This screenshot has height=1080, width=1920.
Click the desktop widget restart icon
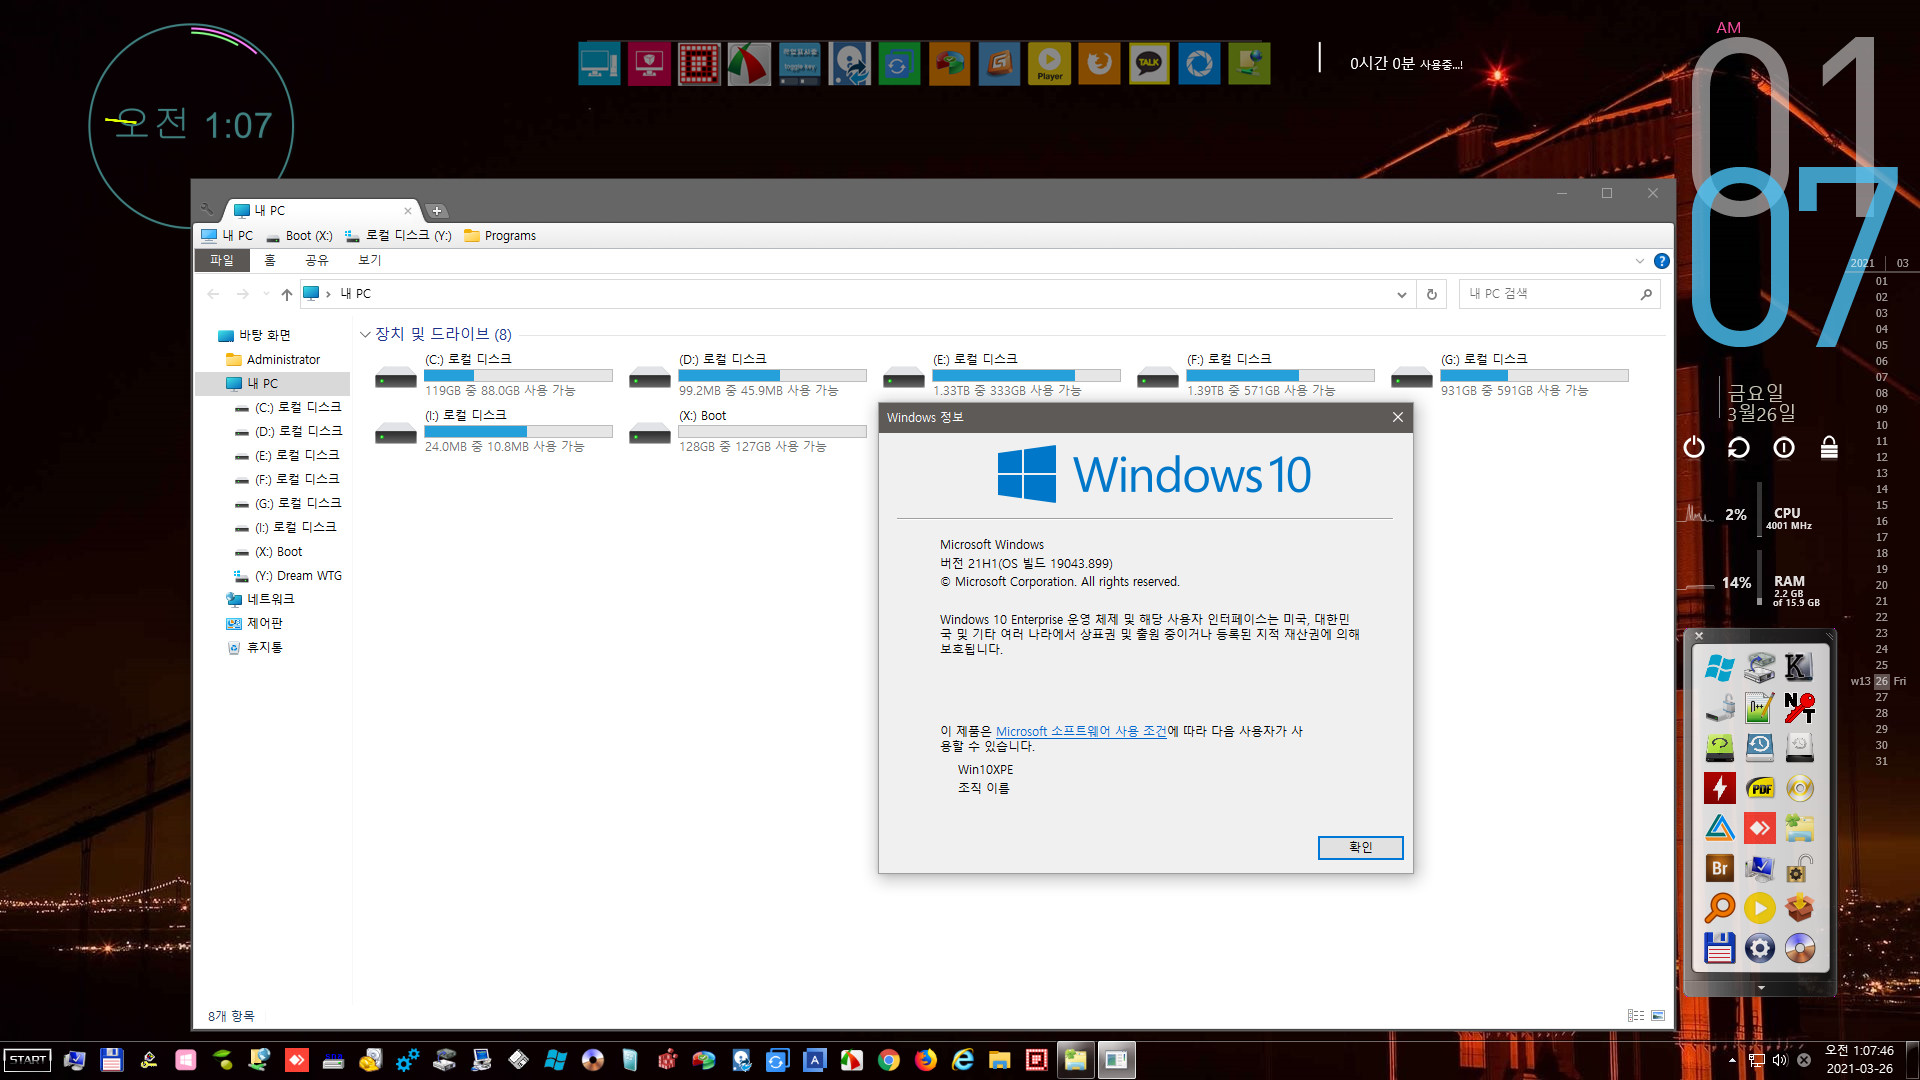click(1739, 447)
